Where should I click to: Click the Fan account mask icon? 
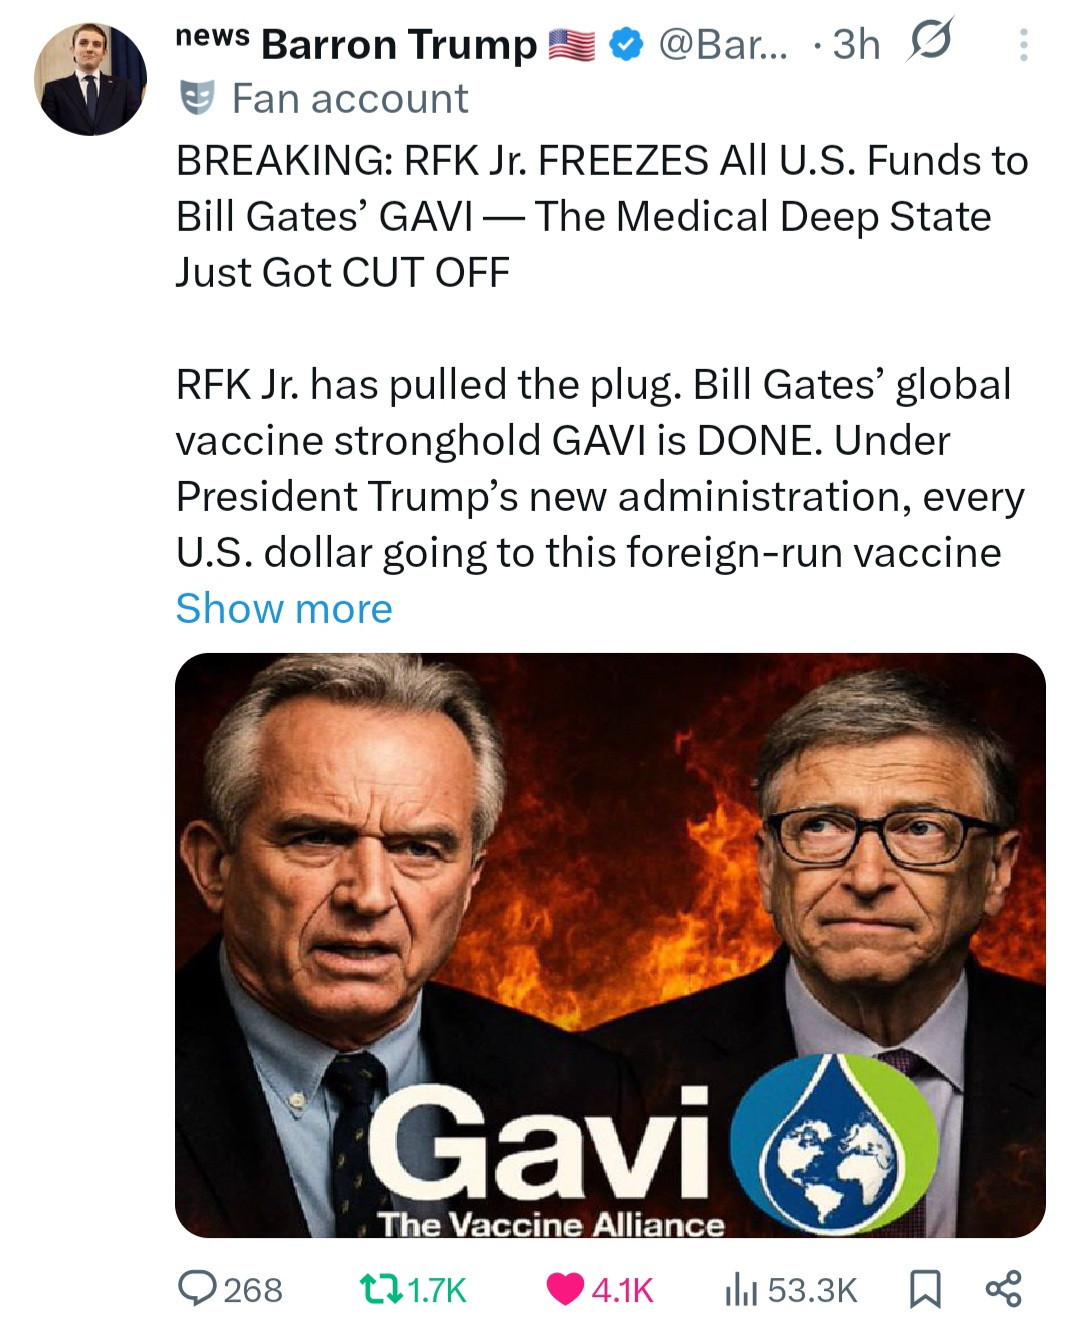pyautogui.click(x=197, y=98)
